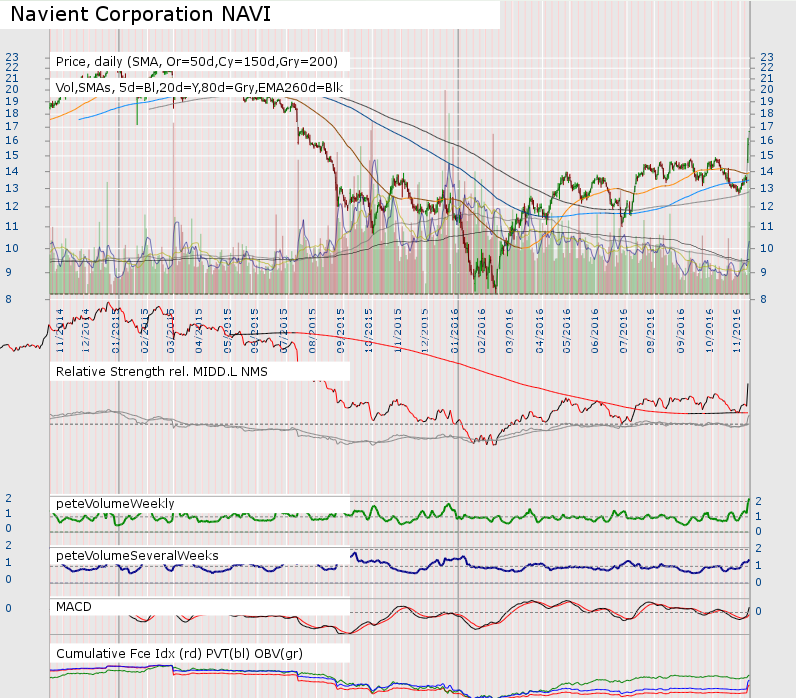Select the Price, daily SMA legend label
Image resolution: width=796 pixels, height=698 pixels.
[202, 61]
